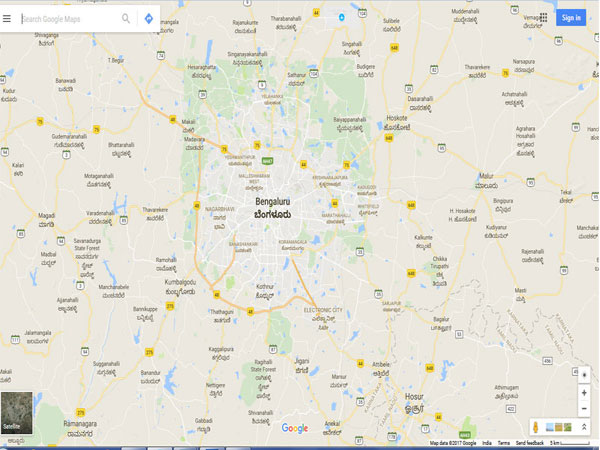Open directions with the blue arrow icon
This screenshot has width=600, height=450.
coord(148,18)
